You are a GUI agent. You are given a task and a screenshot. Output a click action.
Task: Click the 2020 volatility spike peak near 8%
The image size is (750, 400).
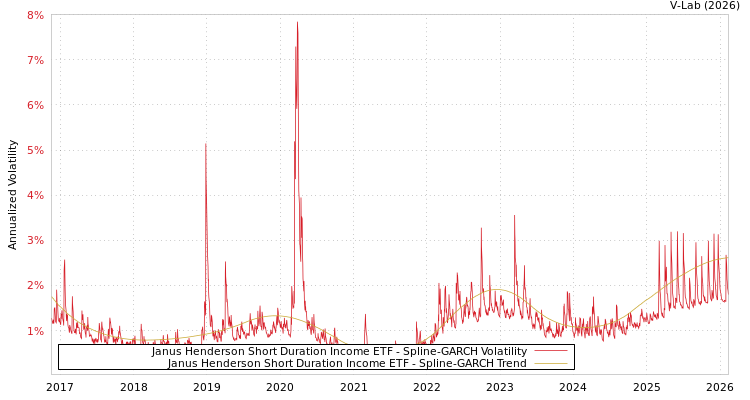click(297, 22)
